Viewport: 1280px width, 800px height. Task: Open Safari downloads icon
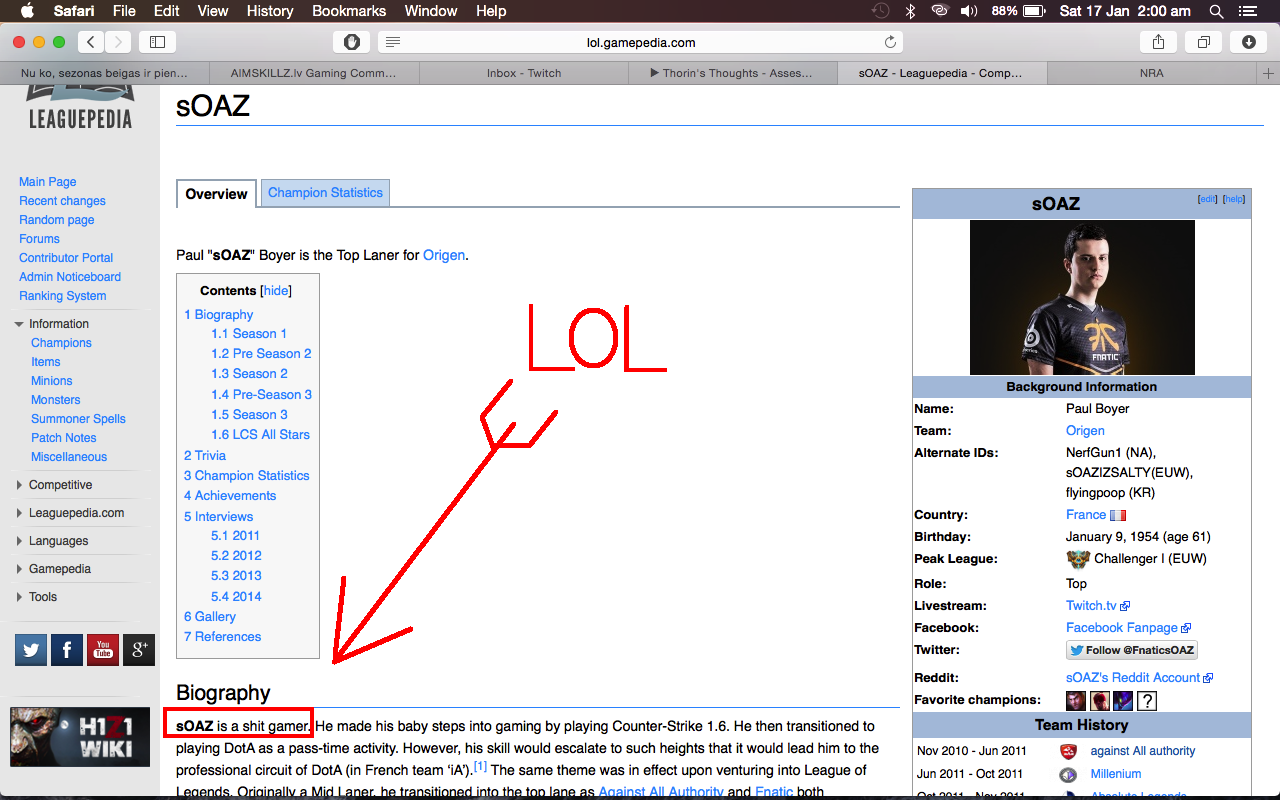tap(1248, 42)
